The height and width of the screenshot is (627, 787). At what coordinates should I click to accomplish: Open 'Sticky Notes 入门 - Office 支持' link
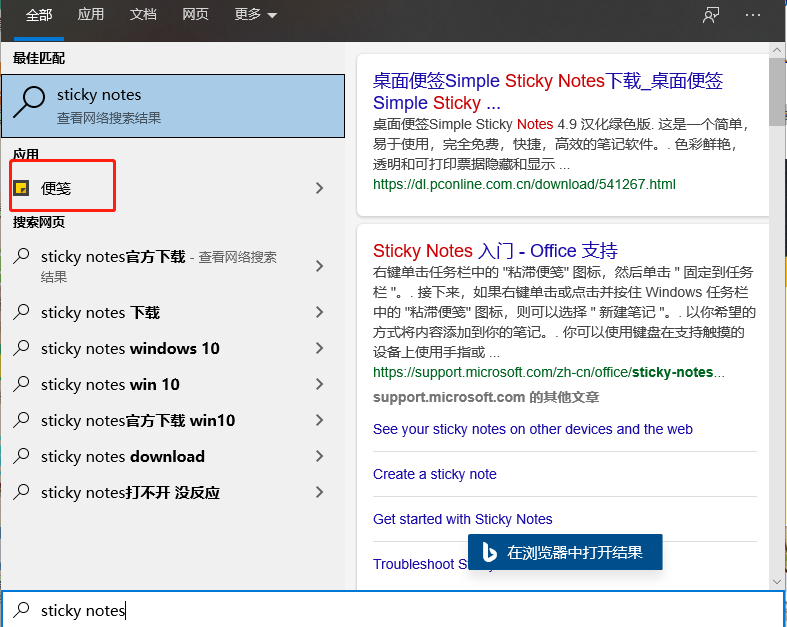[495, 250]
